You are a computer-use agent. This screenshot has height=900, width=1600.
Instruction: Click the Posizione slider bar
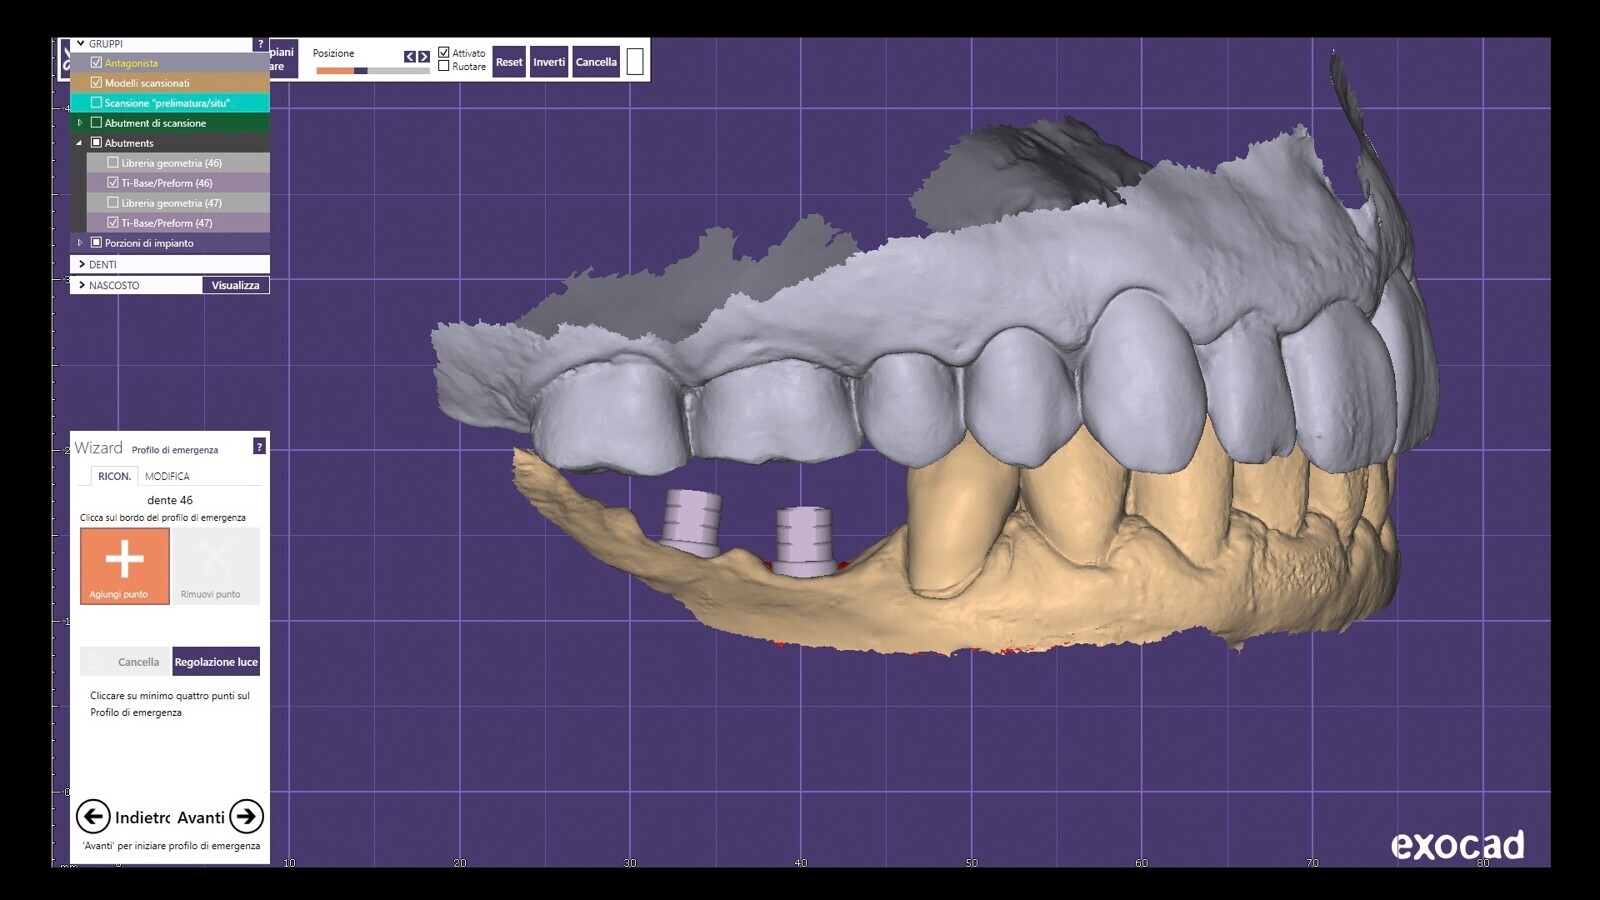372,71
